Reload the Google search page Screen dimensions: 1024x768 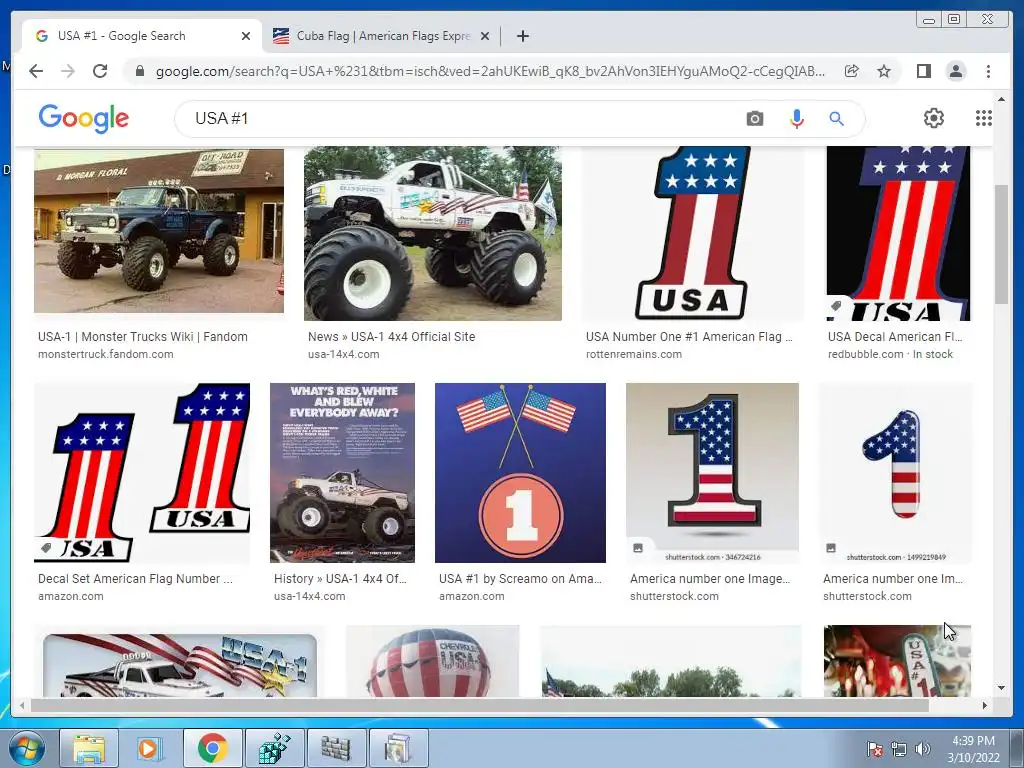100,71
